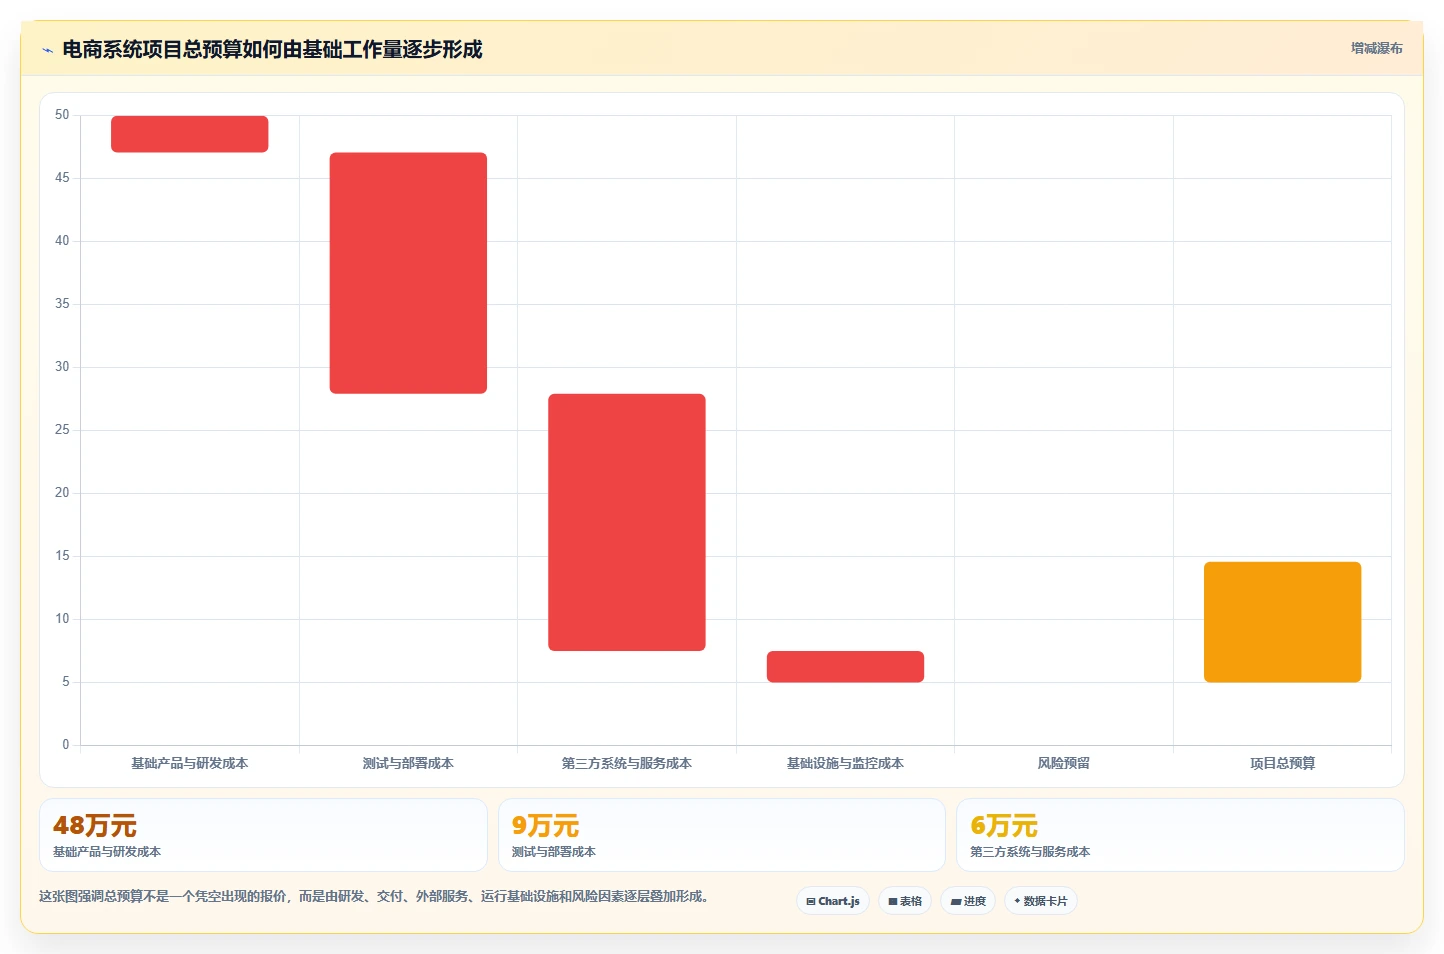Click the orange 项目总预算 bar
Screen dimensions: 1444x954
tap(1282, 622)
